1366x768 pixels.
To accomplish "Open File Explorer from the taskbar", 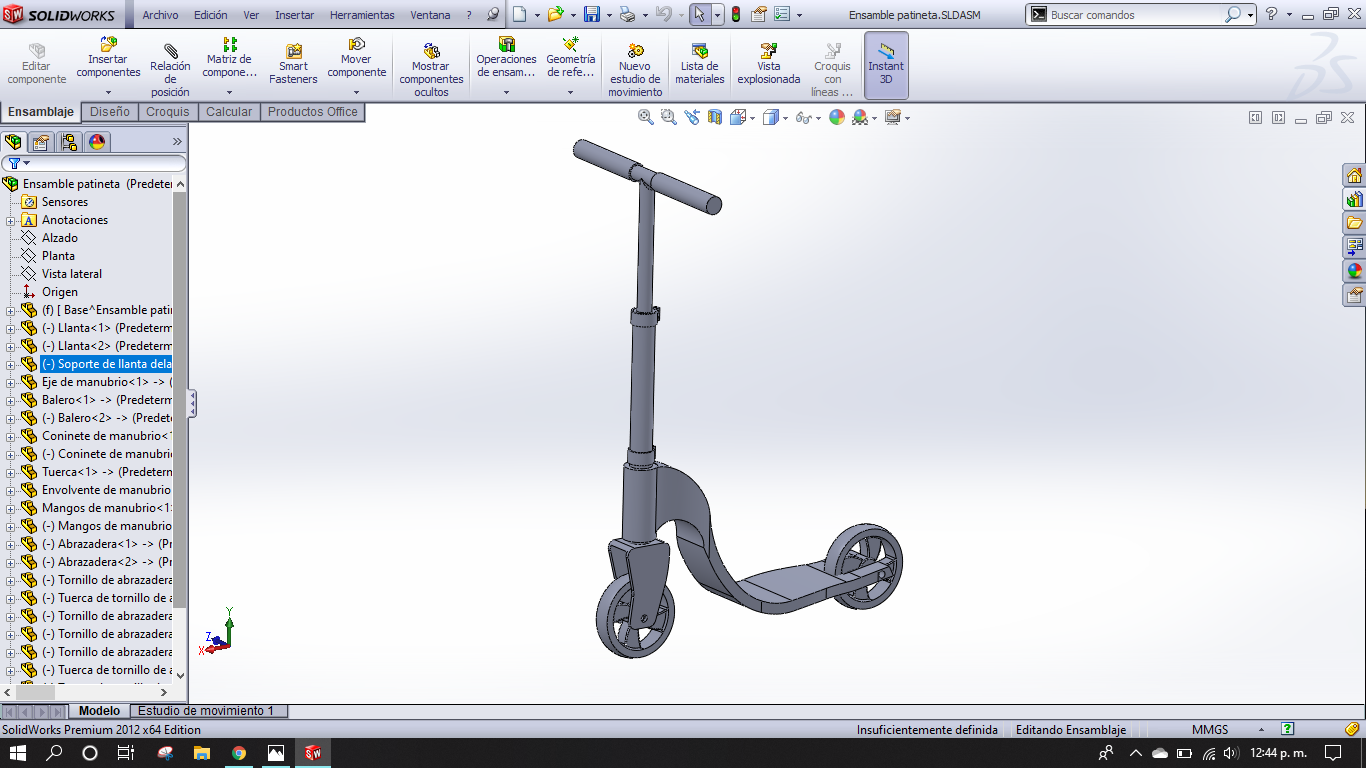I will pyautogui.click(x=202, y=752).
